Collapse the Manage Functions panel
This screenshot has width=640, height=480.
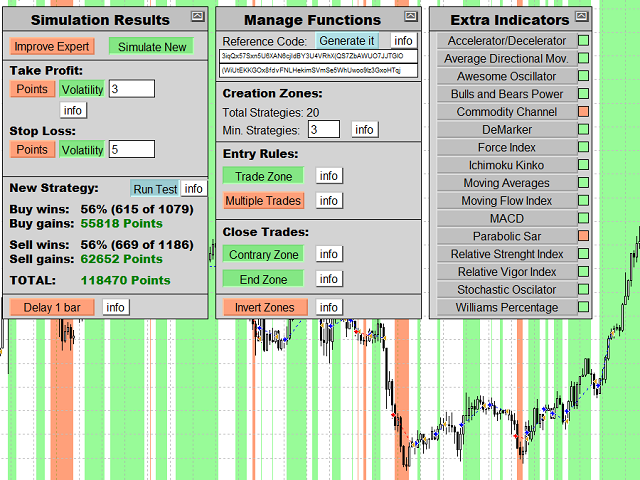point(411,16)
